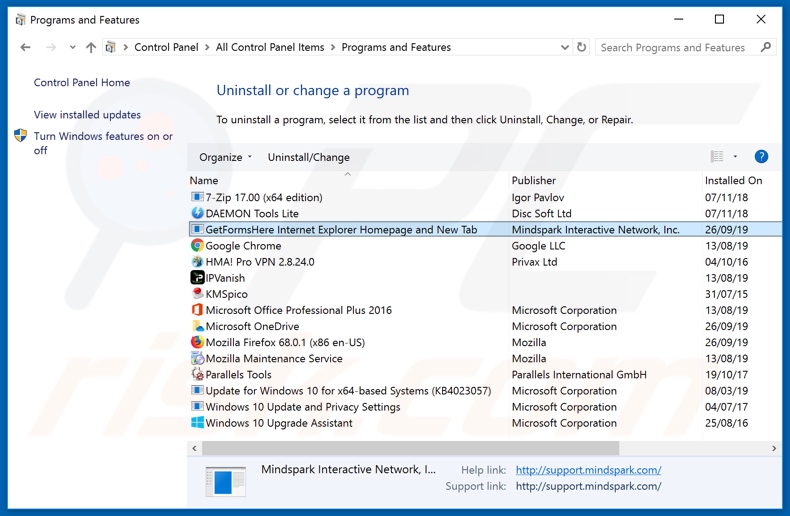Expand chevron before Control Panel breadcrumb
This screenshot has height=516, width=790.
pyautogui.click(x=125, y=47)
